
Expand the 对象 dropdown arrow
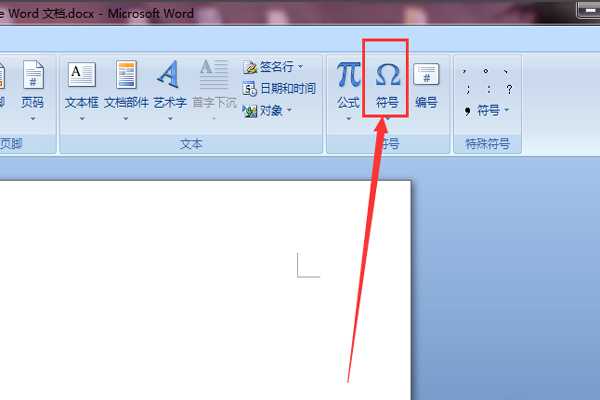tap(289, 111)
